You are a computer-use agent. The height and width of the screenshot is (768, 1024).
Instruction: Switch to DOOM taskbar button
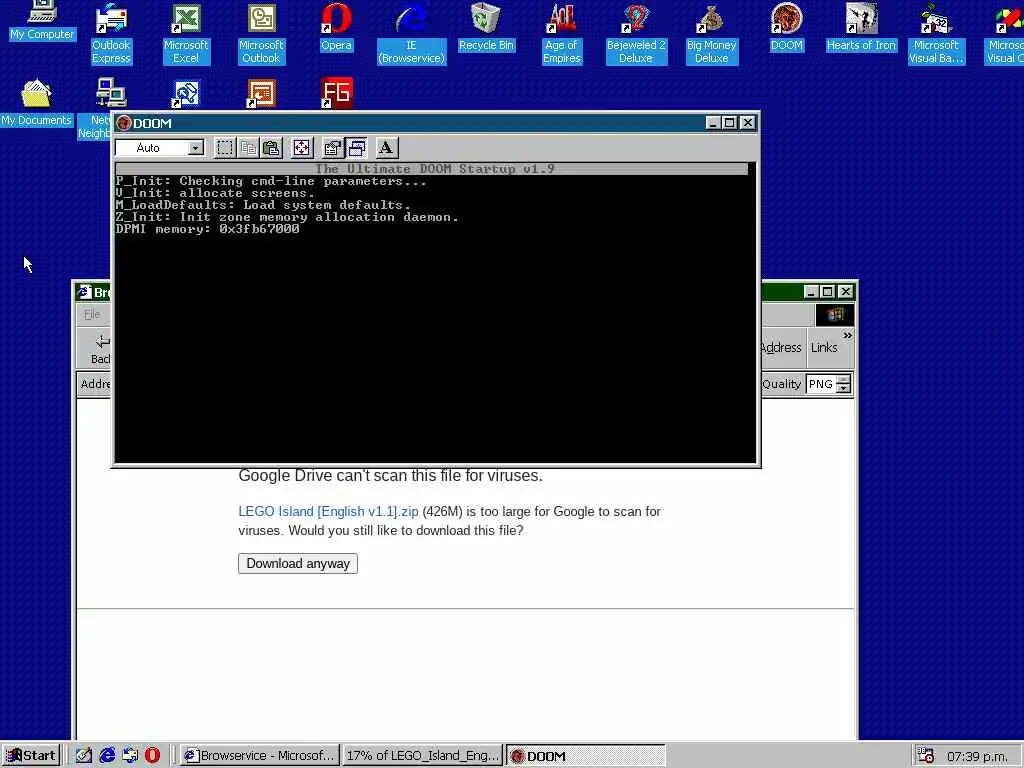point(585,756)
